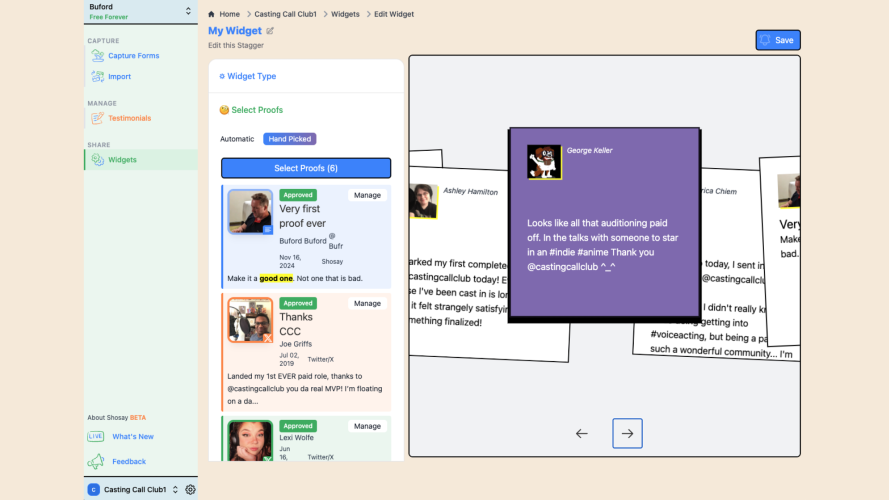Click Approved badge on Lexi Wolfe proof

coord(298,426)
